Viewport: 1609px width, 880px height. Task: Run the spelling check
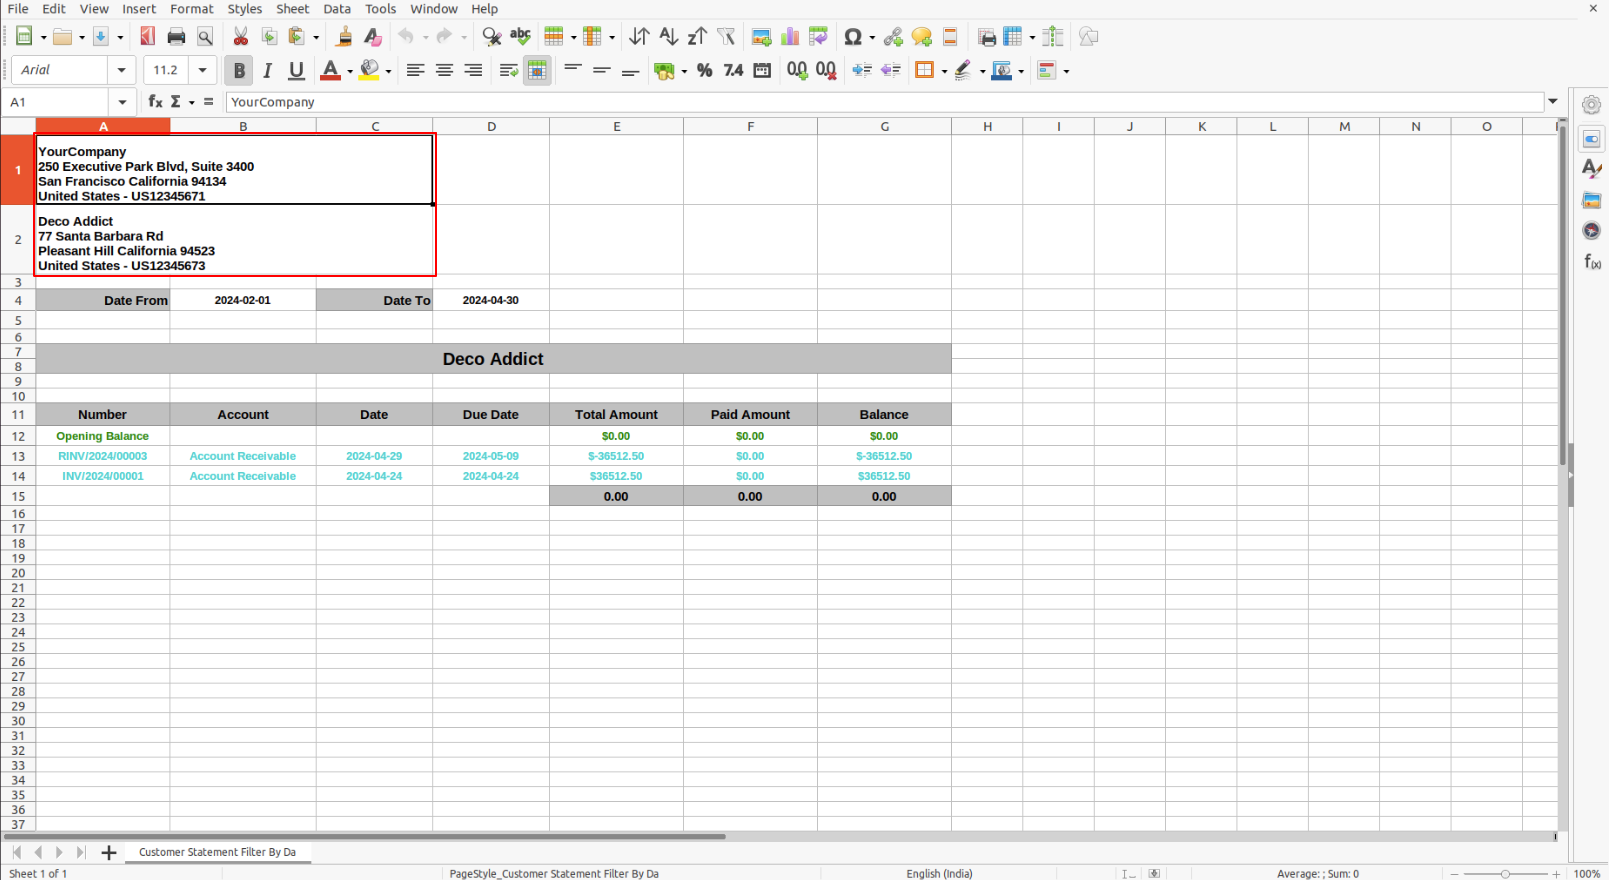click(520, 37)
